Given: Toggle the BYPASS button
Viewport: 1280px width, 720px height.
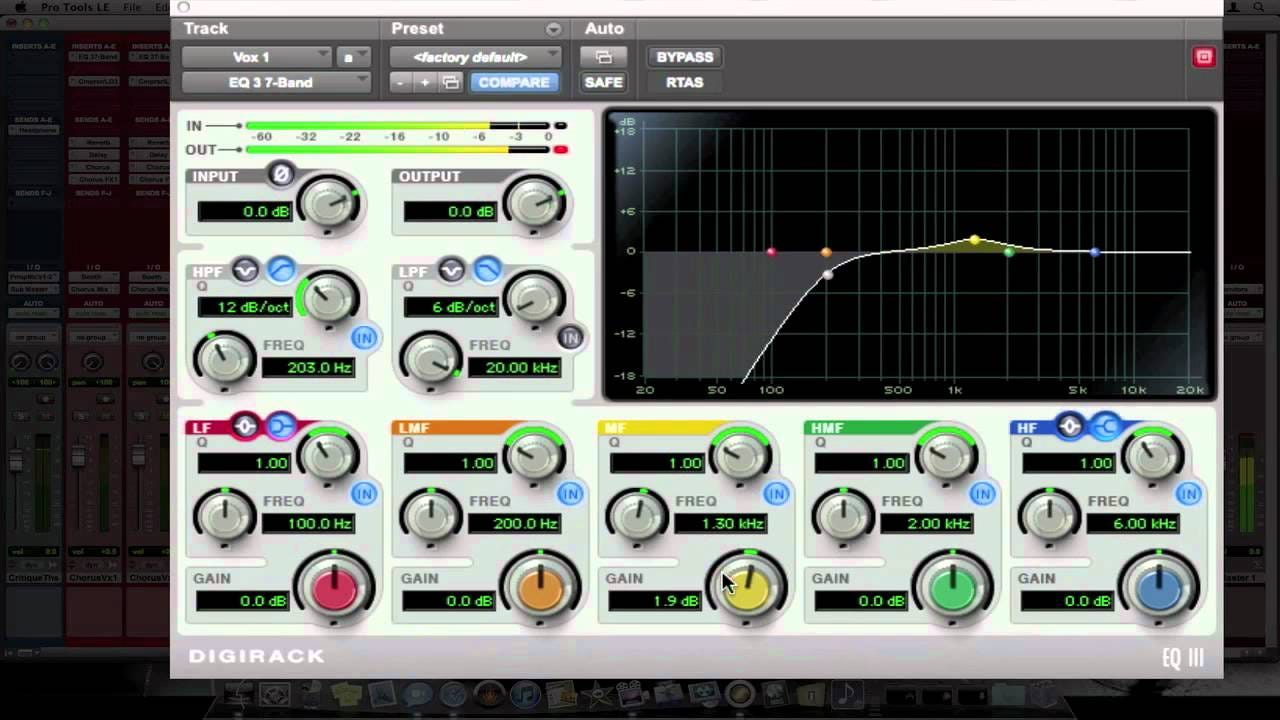Looking at the screenshot, I should coord(685,57).
